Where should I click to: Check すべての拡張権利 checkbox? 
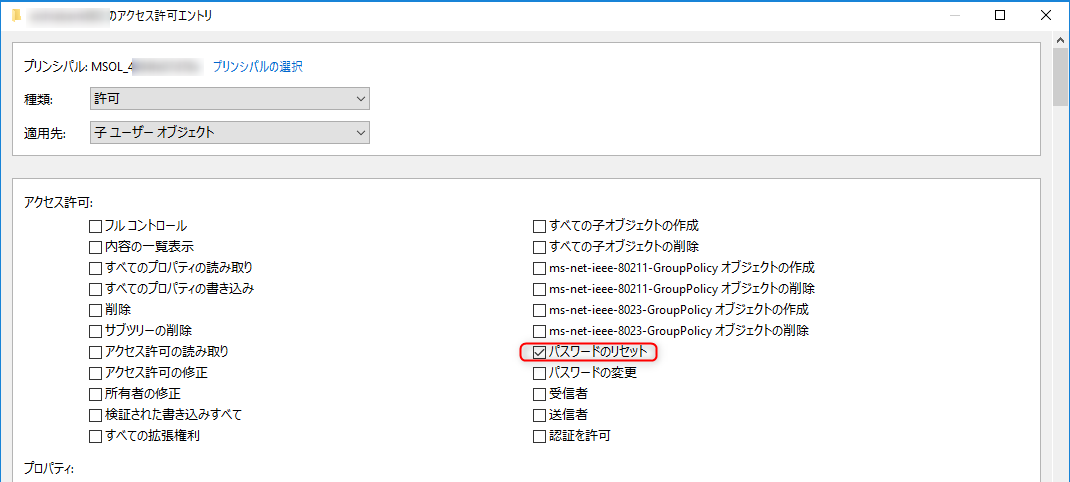point(95,436)
